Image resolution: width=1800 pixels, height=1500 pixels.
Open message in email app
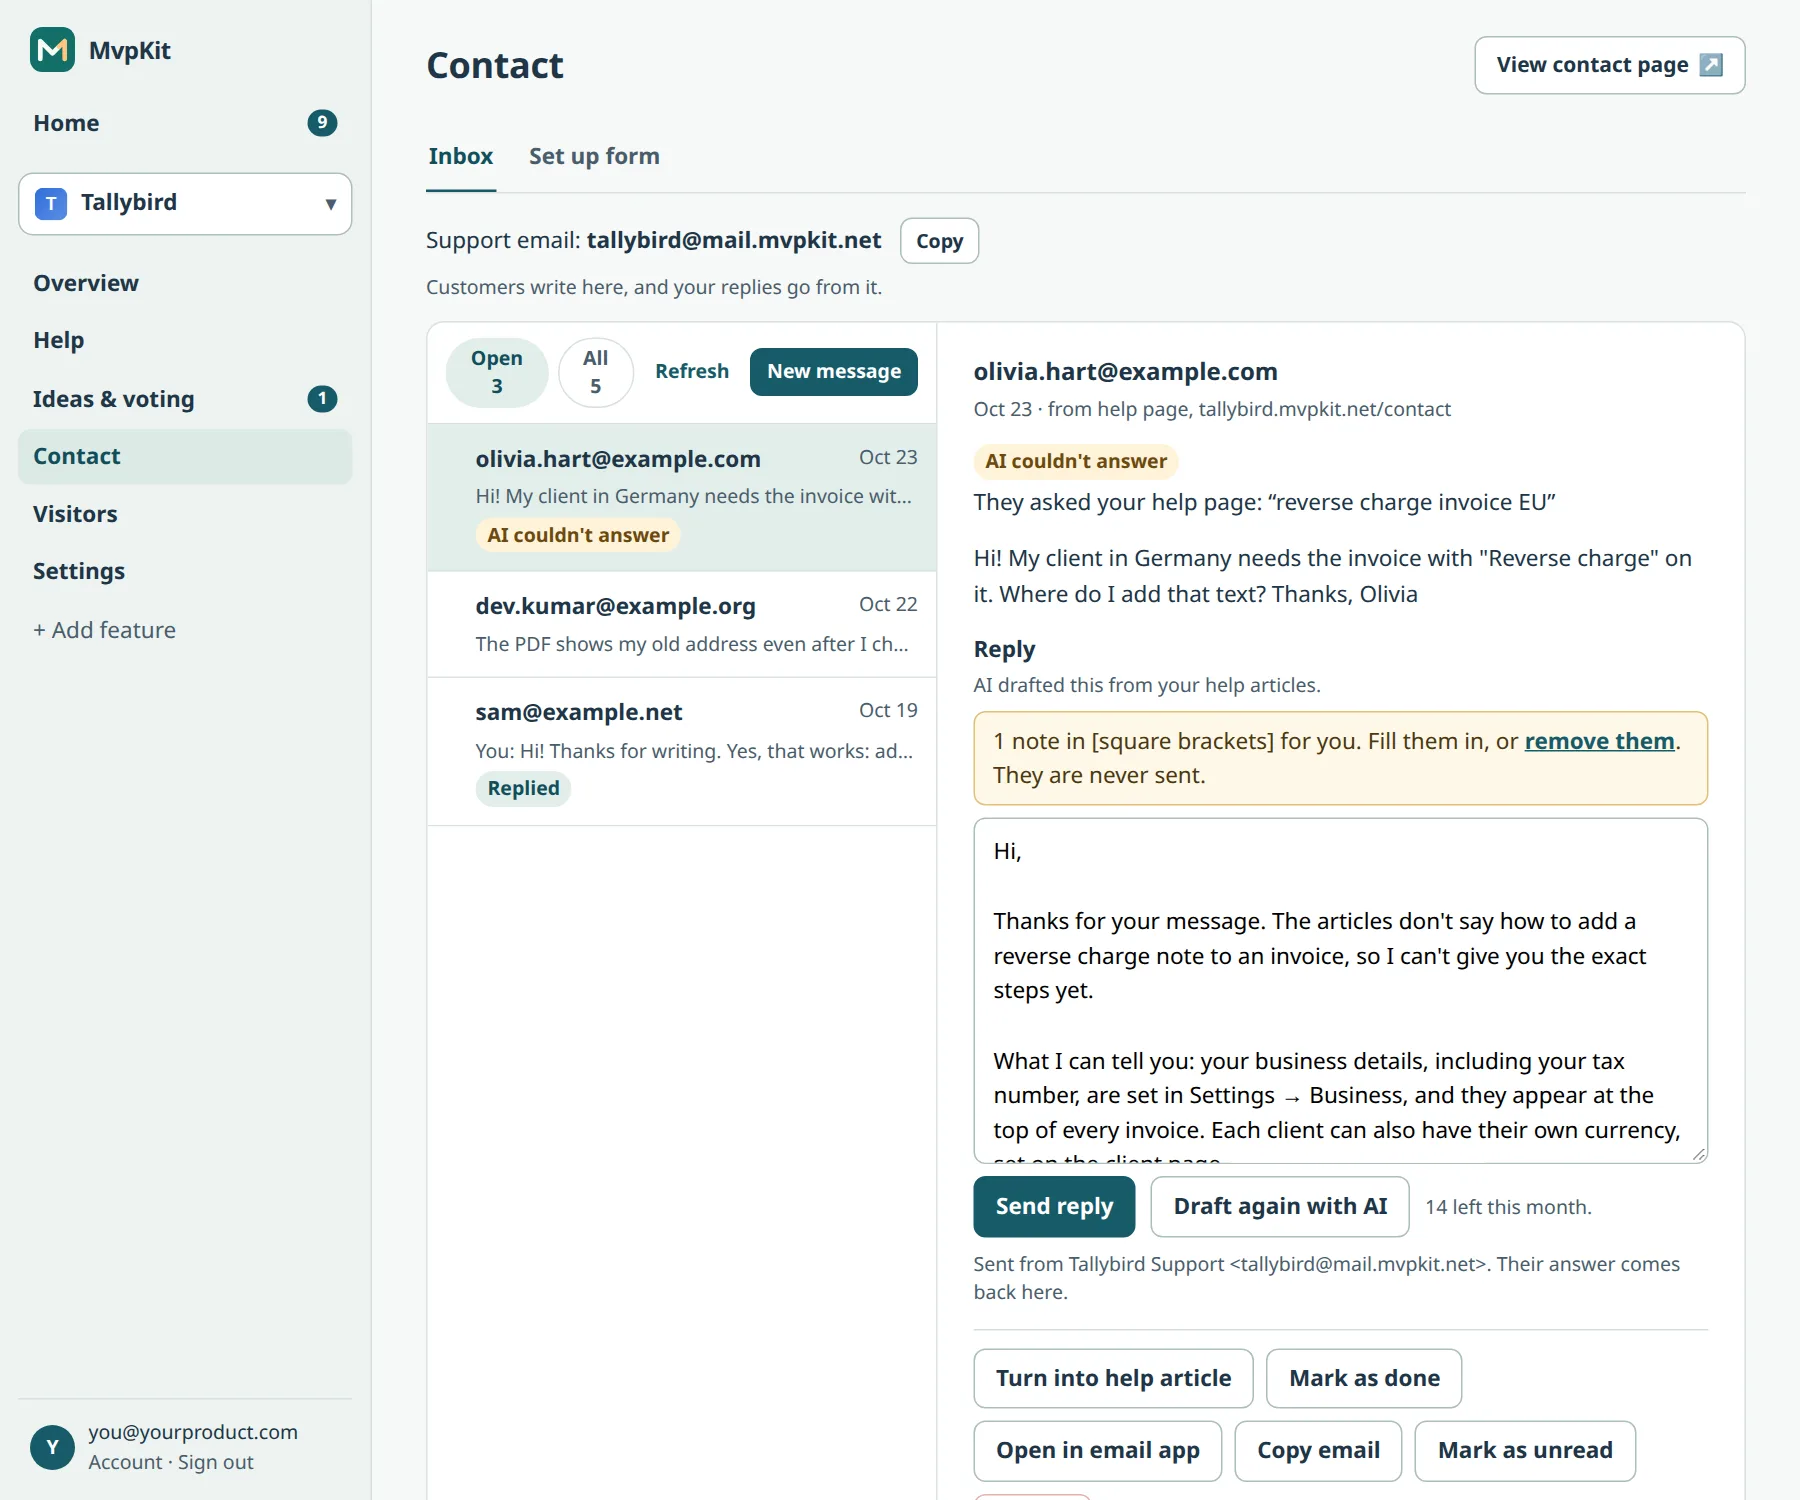point(1097,1451)
